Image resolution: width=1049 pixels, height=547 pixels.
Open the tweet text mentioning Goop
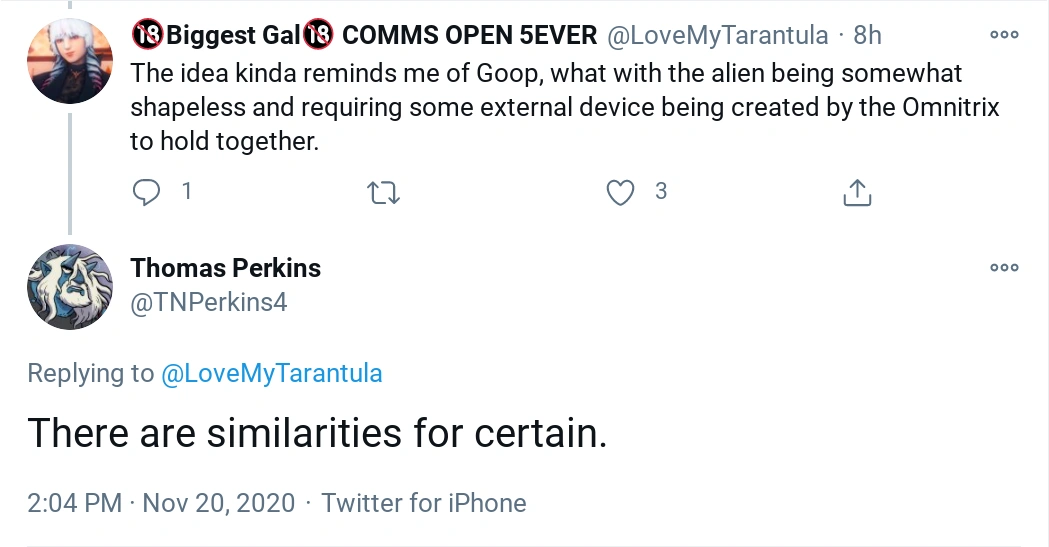click(x=560, y=107)
